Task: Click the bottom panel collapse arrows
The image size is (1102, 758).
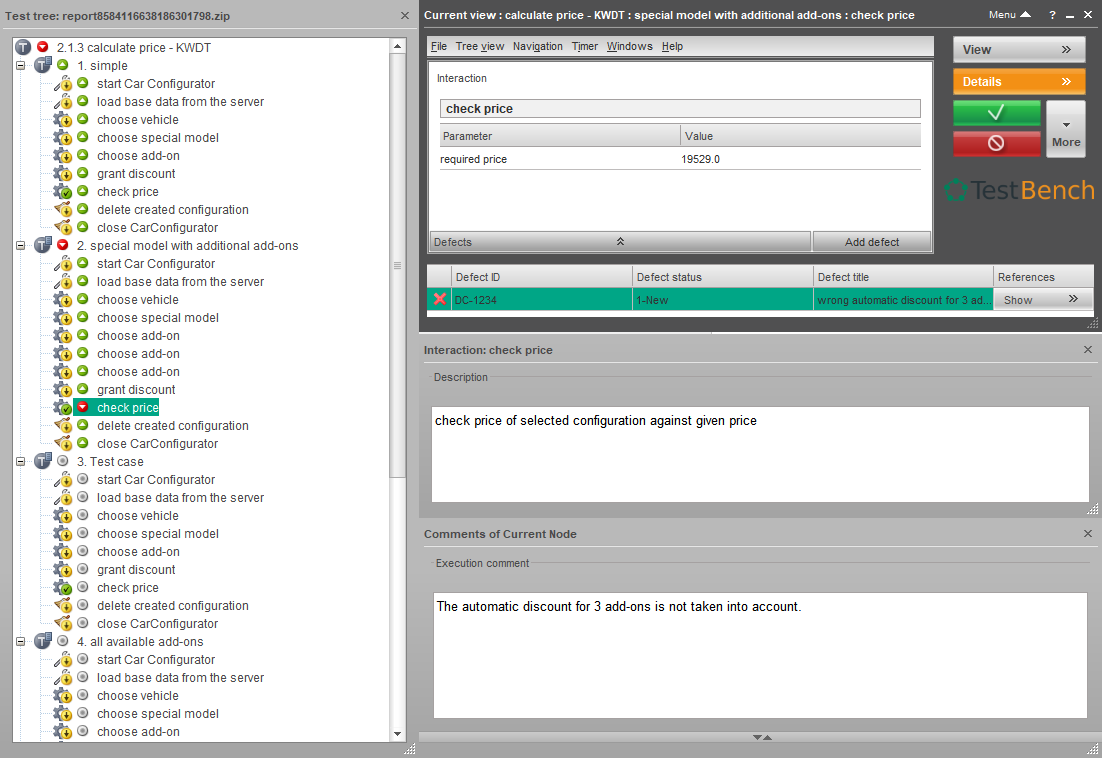Action: tap(763, 737)
